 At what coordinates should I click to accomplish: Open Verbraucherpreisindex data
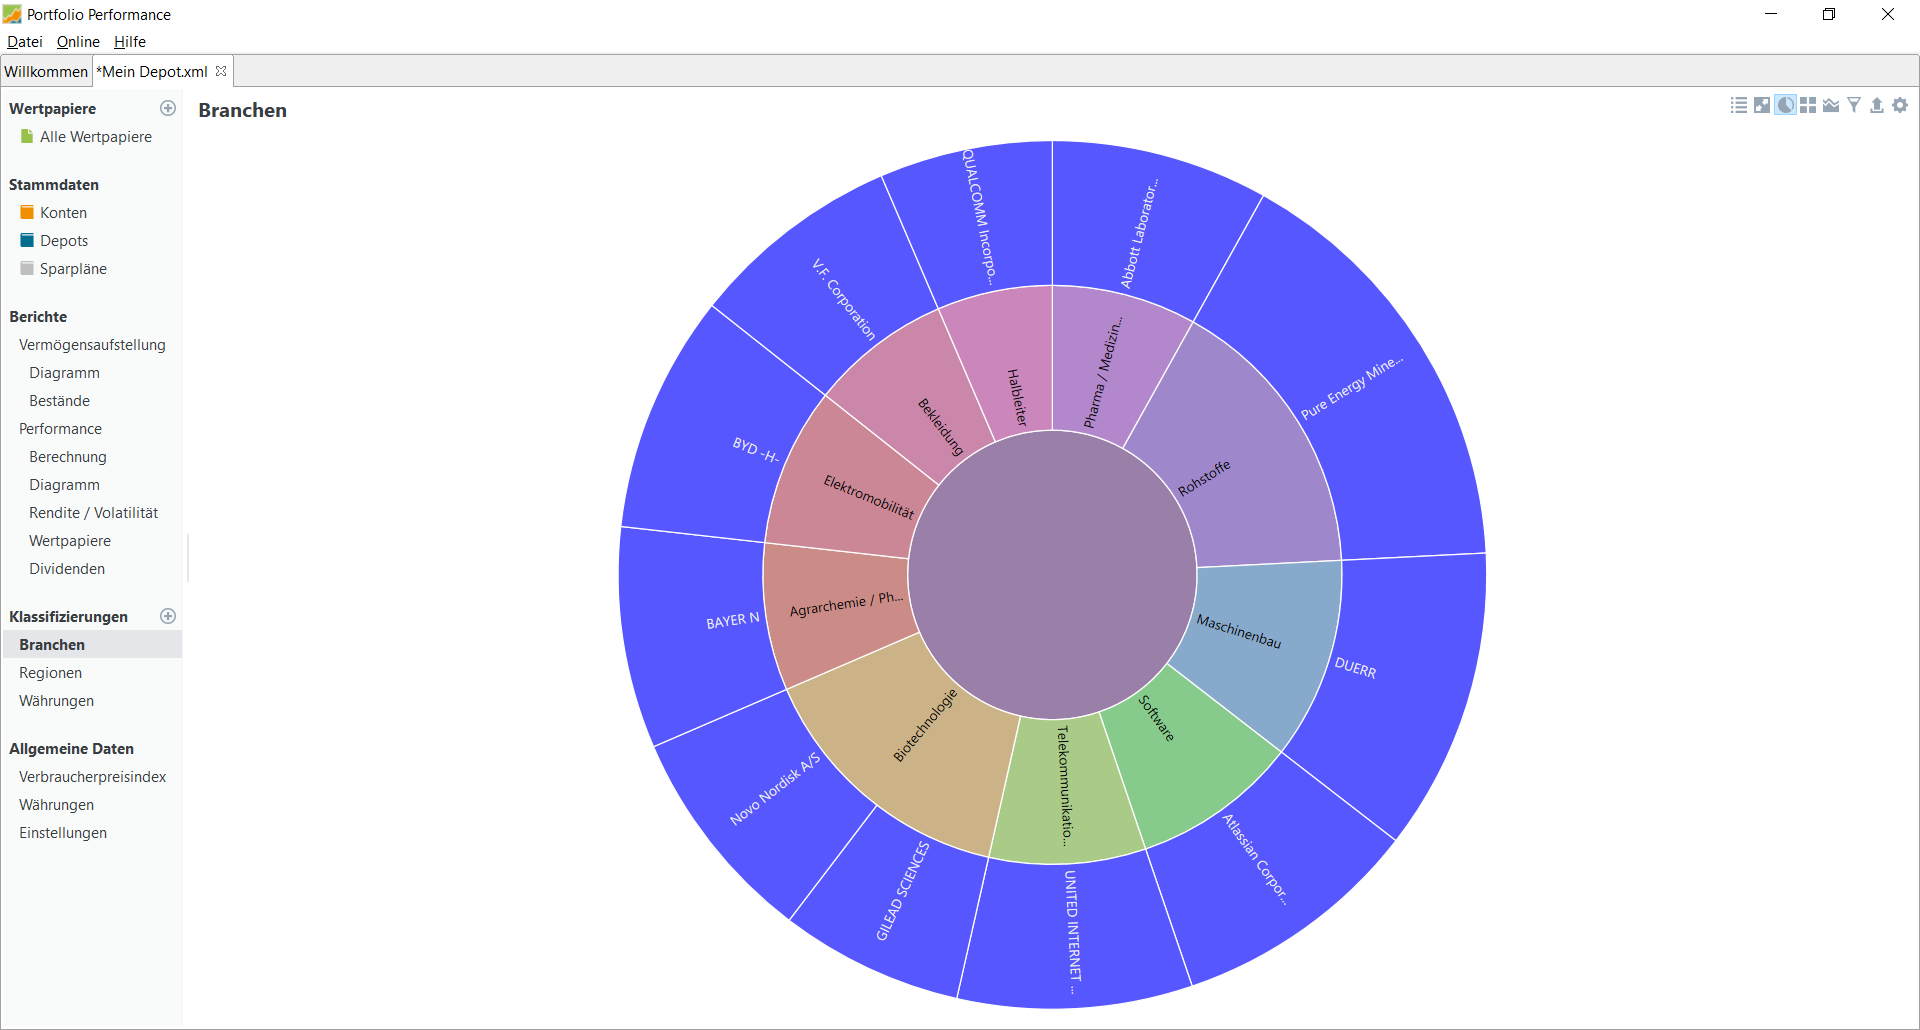click(92, 777)
